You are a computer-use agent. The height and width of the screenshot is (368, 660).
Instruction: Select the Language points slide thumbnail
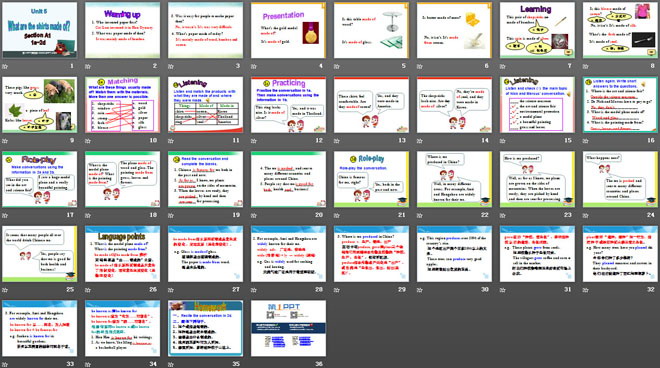(x=122, y=254)
